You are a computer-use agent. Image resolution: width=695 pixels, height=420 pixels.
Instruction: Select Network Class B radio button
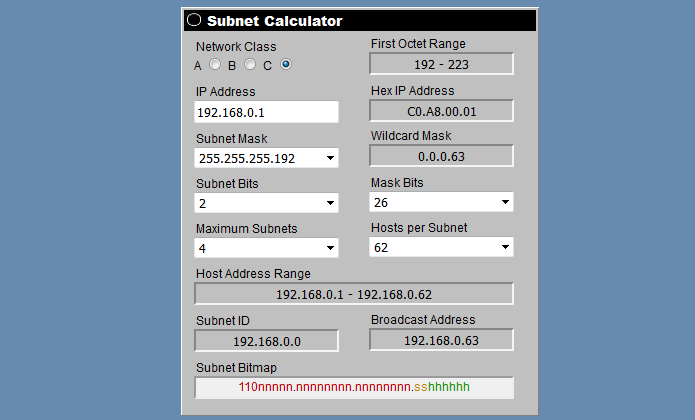pos(250,65)
